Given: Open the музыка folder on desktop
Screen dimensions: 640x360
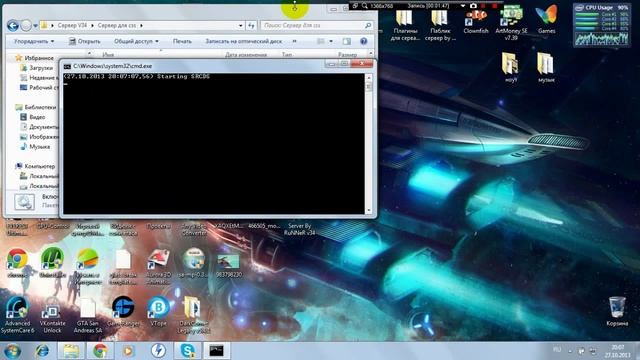Looking at the screenshot, I should pos(546,68).
